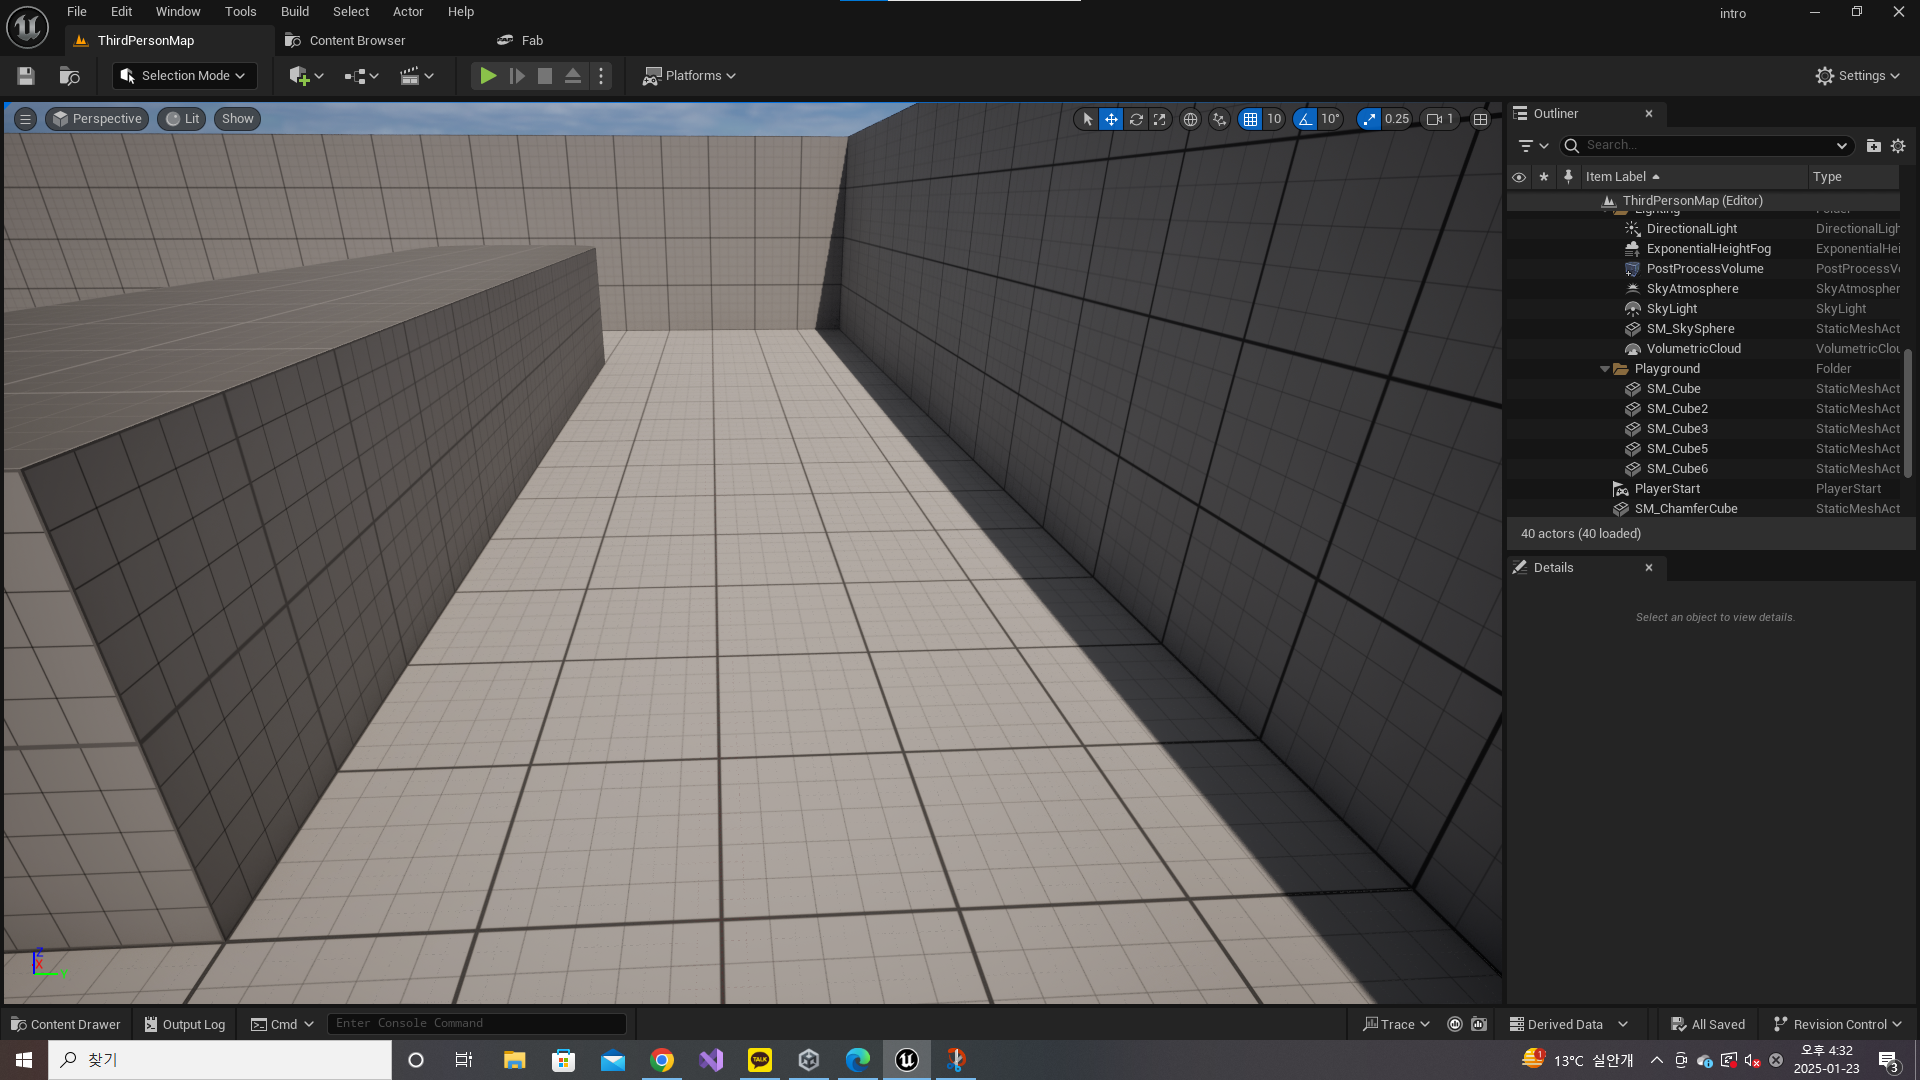The width and height of the screenshot is (1920, 1080).
Task: Activate the Rotate gizmo tool
Action: click(x=1136, y=119)
